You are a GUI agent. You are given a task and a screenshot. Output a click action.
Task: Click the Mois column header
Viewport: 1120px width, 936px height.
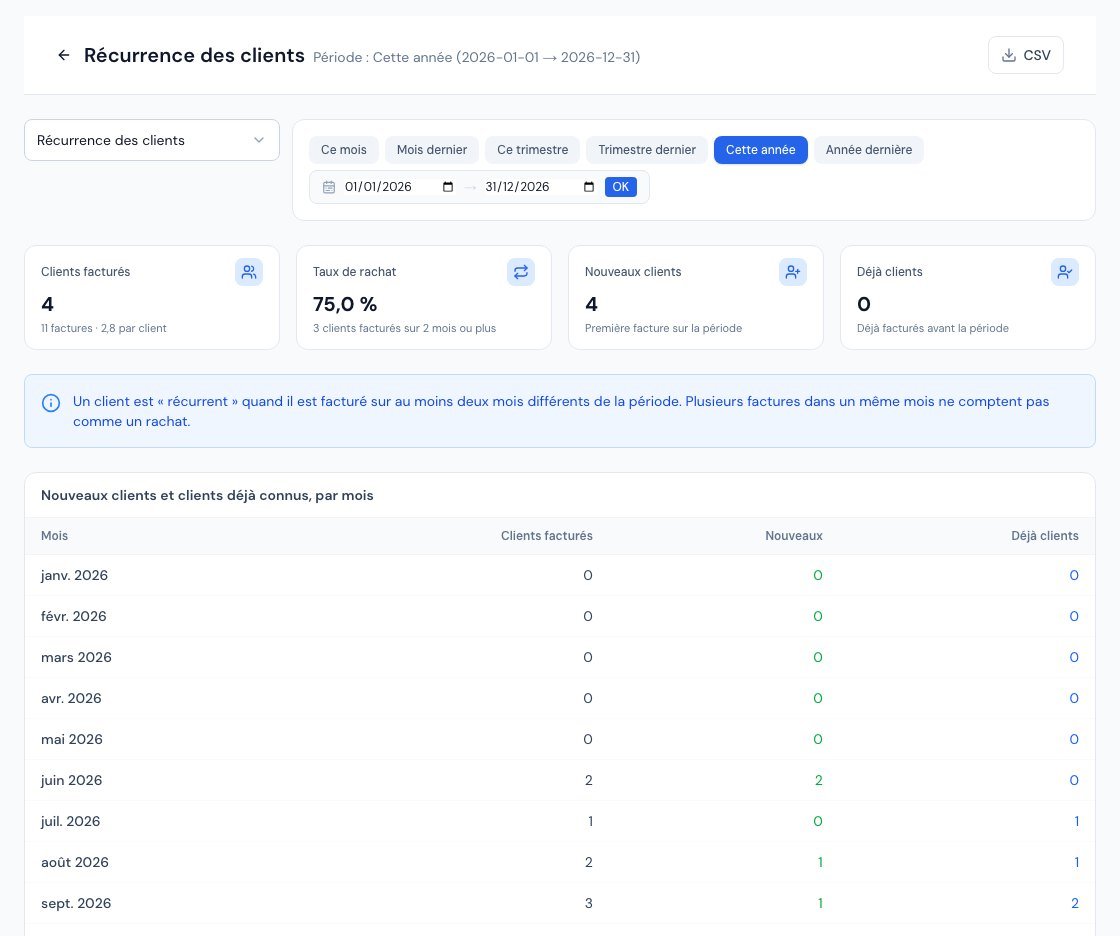pyautogui.click(x=54, y=536)
